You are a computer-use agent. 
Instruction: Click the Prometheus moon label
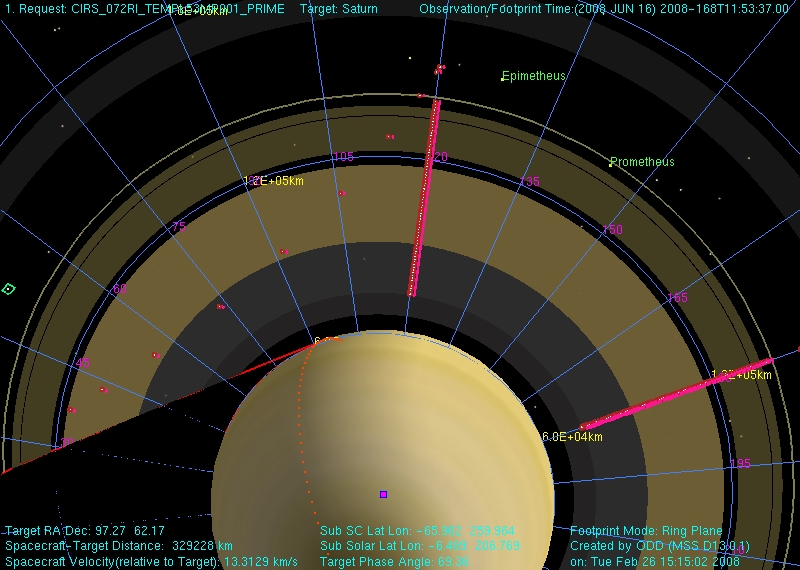(x=642, y=162)
